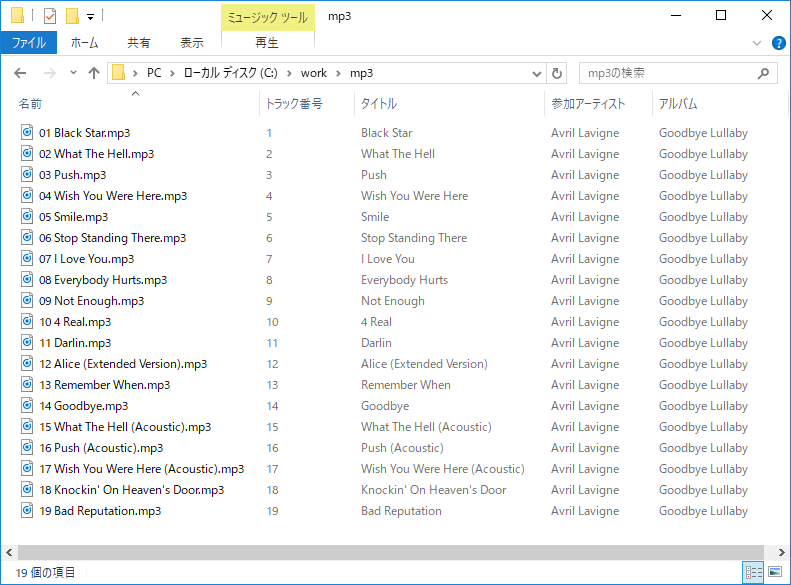
Task: Select file 17 Wish You Were Here (Acoustic).mp3
Action: click(142, 469)
